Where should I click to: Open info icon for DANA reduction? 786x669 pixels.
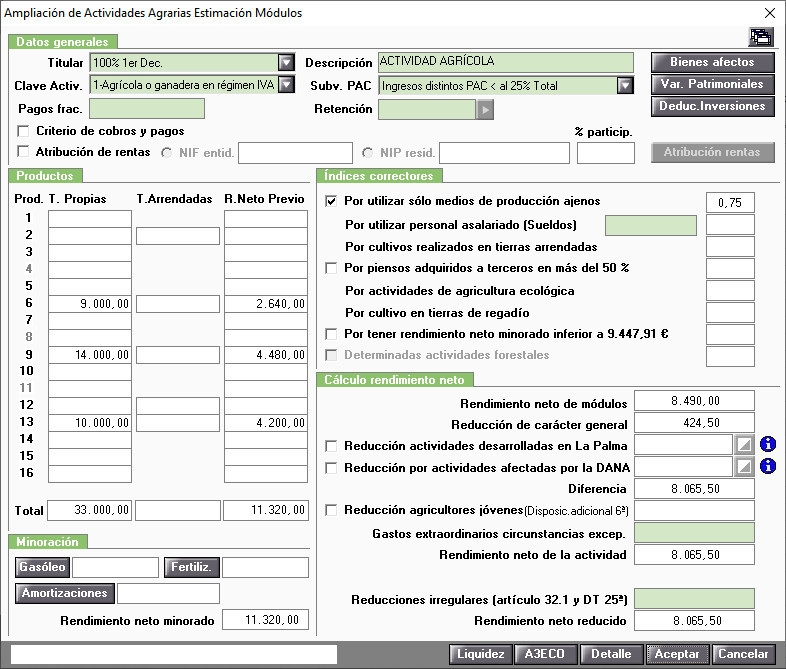coord(767,466)
